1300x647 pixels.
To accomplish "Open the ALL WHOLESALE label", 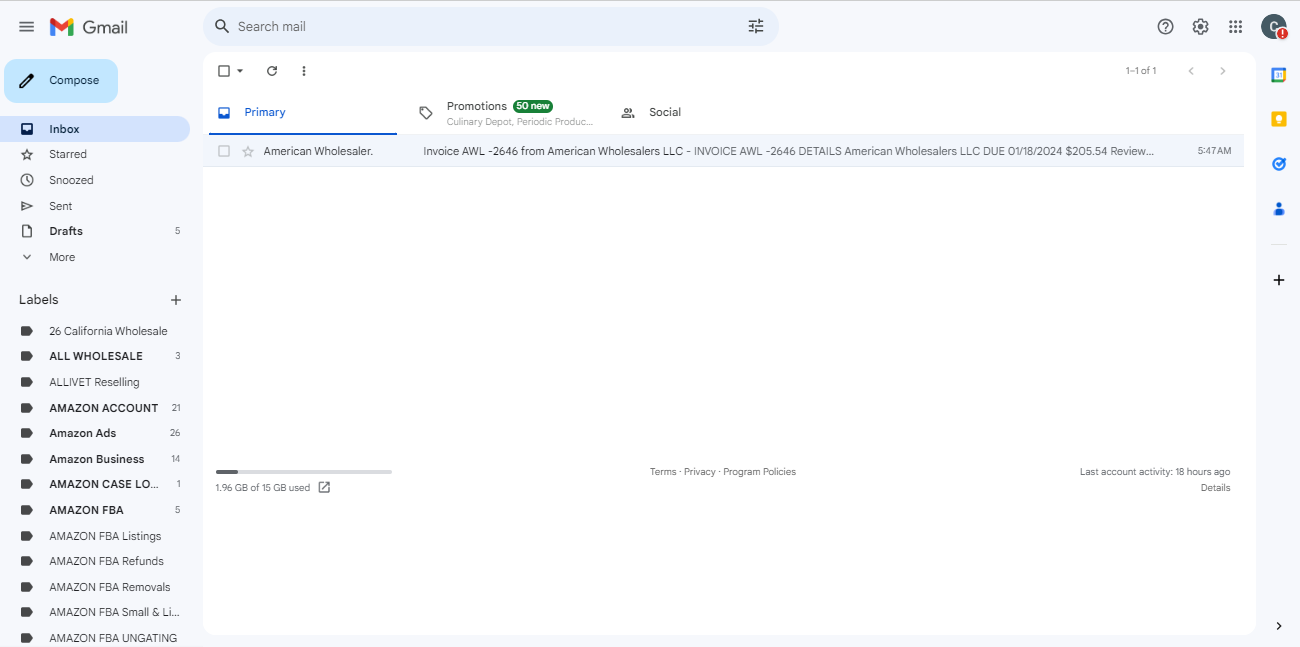I will [95, 356].
